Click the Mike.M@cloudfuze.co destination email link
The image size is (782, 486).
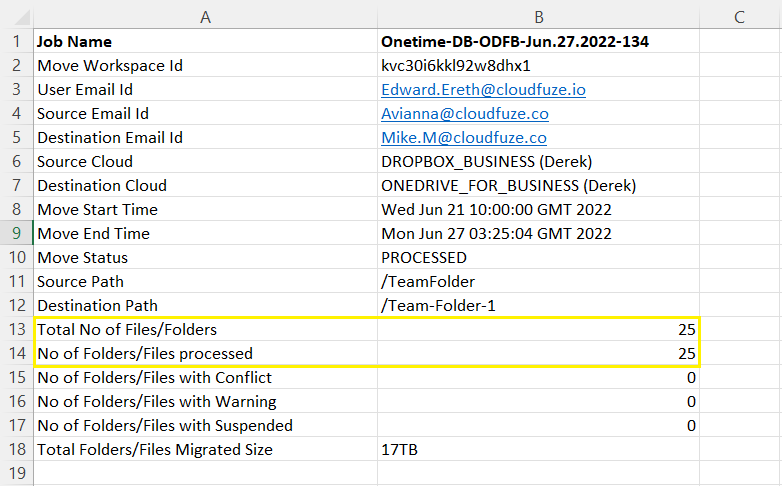(463, 138)
